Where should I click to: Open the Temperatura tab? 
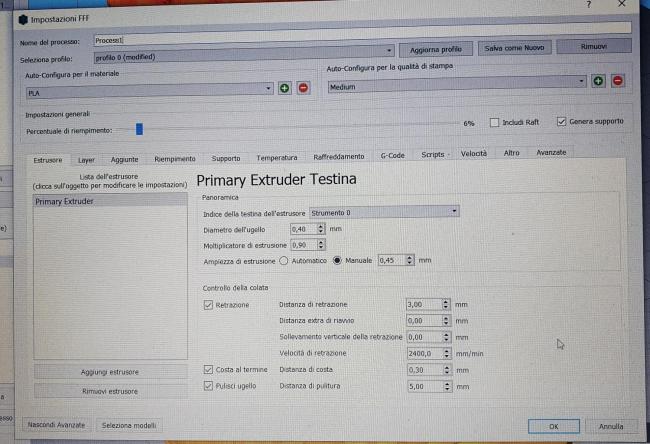point(276,158)
